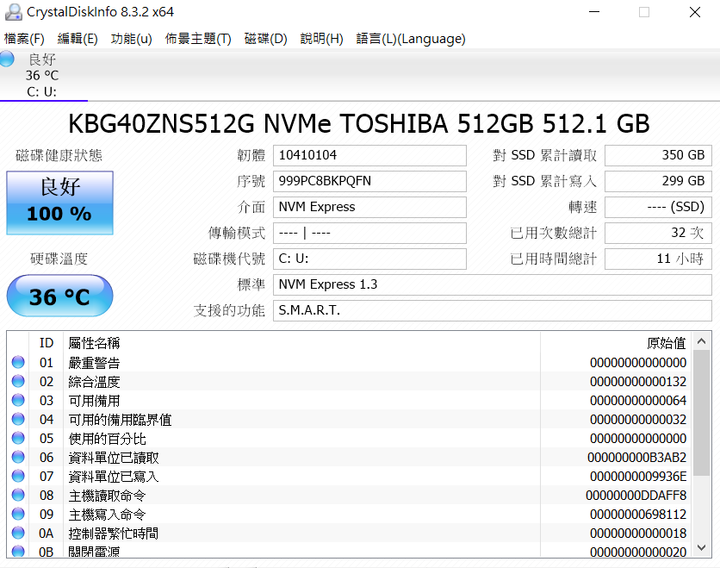720x568 pixels.
Task: Click the disk model title KBG40ZNS512G
Action: 359,124
